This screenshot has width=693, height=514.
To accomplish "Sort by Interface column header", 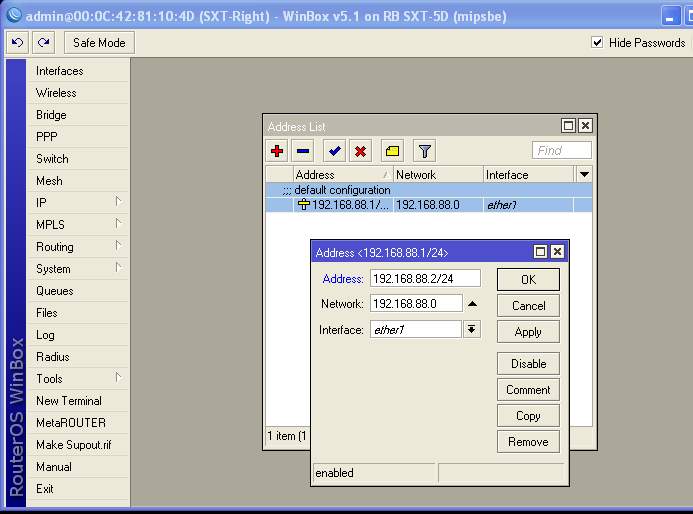I will click(529, 175).
